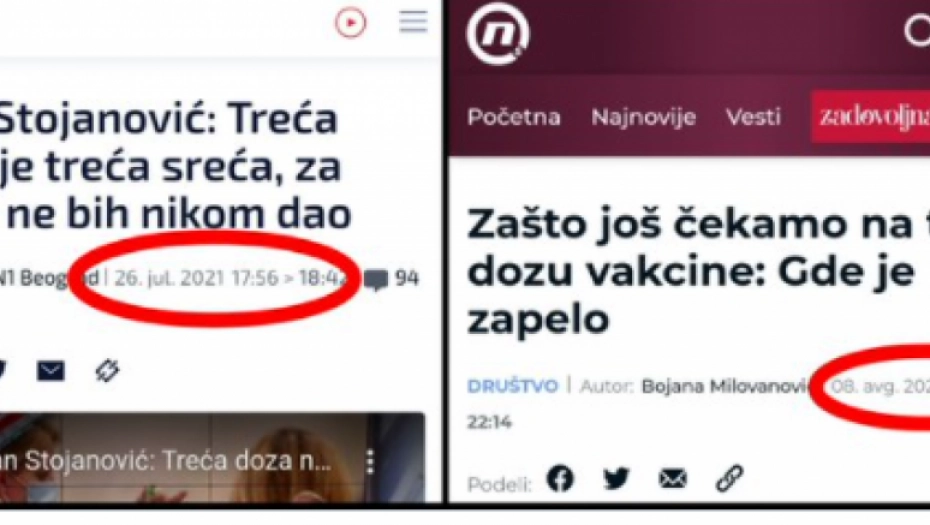The width and height of the screenshot is (930, 525).
Task: Share the right article by email envelope
Action: pyautogui.click(x=673, y=478)
